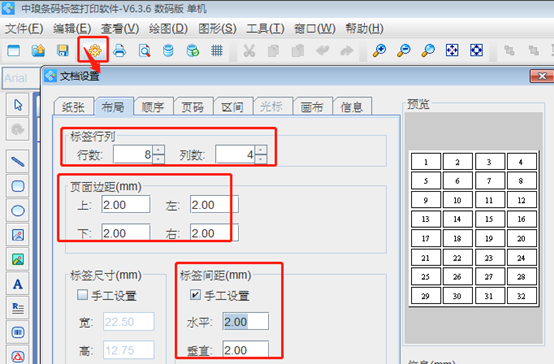Viewport: 554px width, 364px height.
Task: Create a new label document
Action: pyautogui.click(x=13, y=51)
